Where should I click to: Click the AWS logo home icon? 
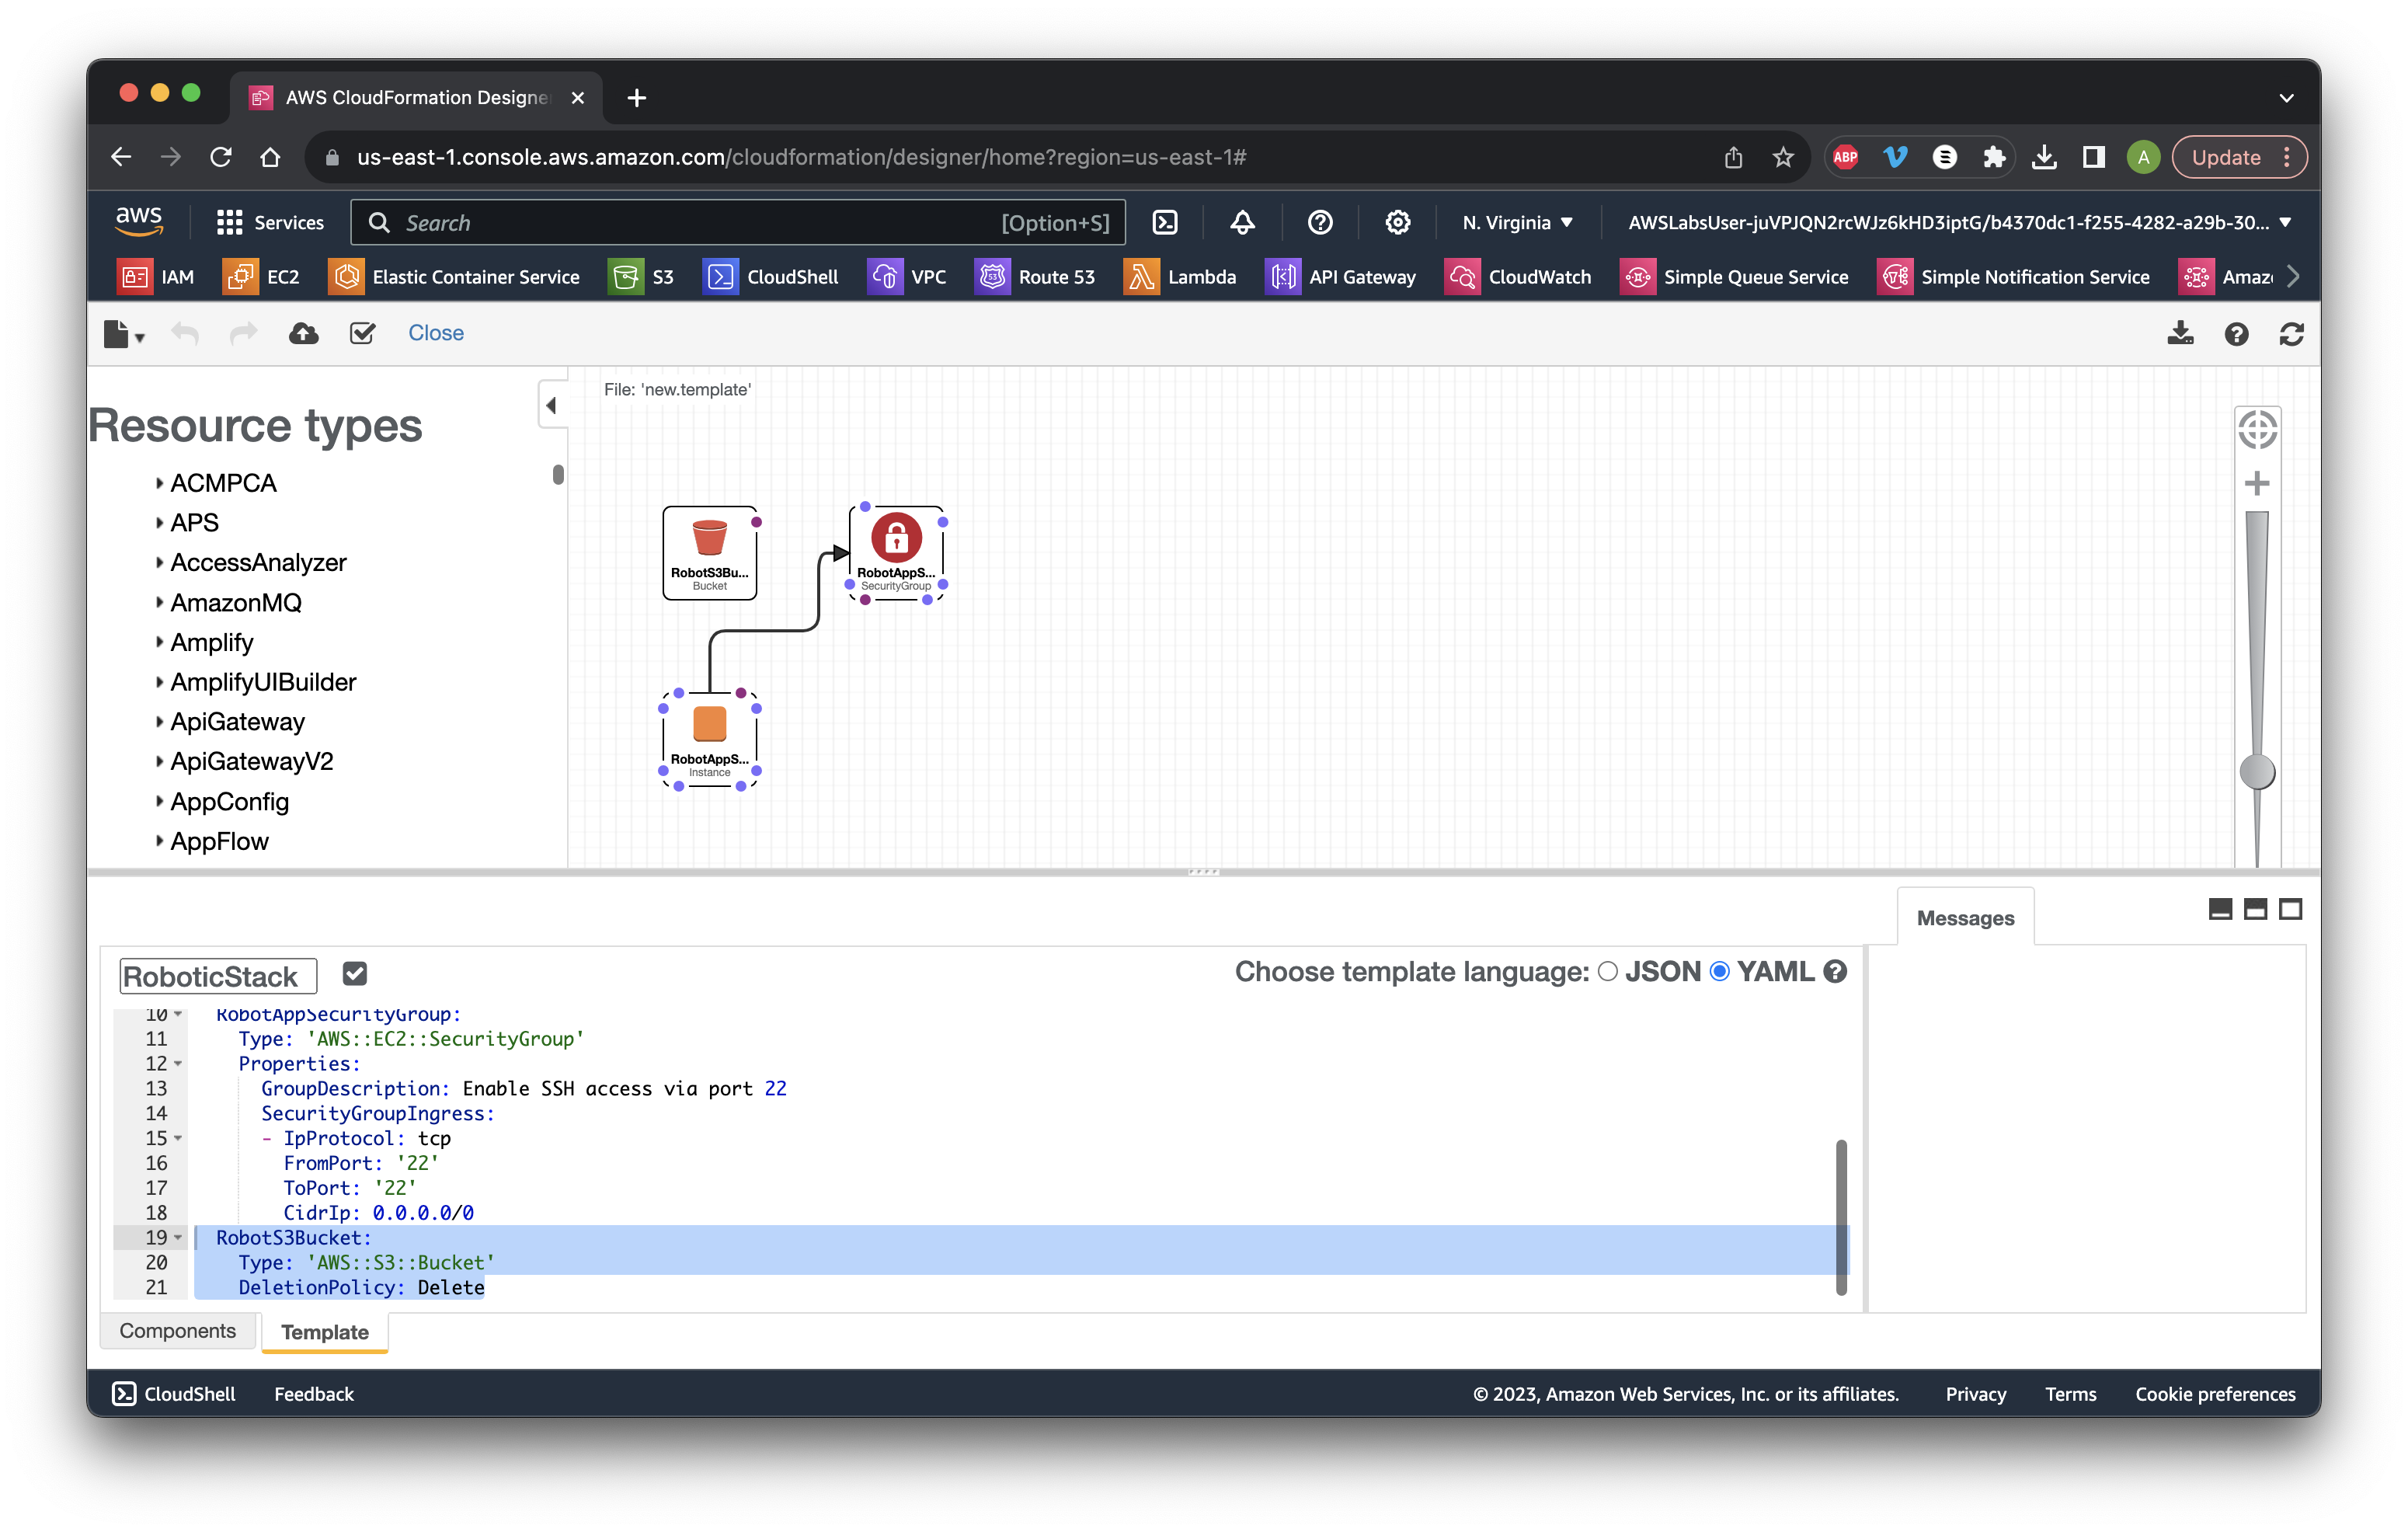139,221
